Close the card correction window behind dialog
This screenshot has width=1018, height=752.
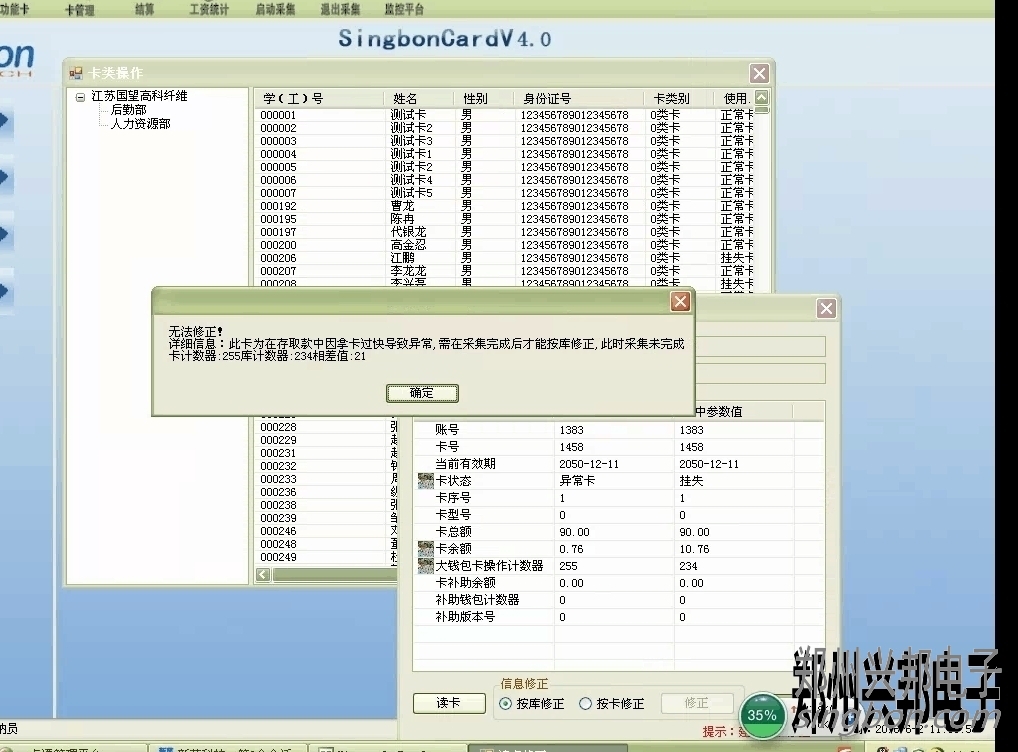coord(826,308)
